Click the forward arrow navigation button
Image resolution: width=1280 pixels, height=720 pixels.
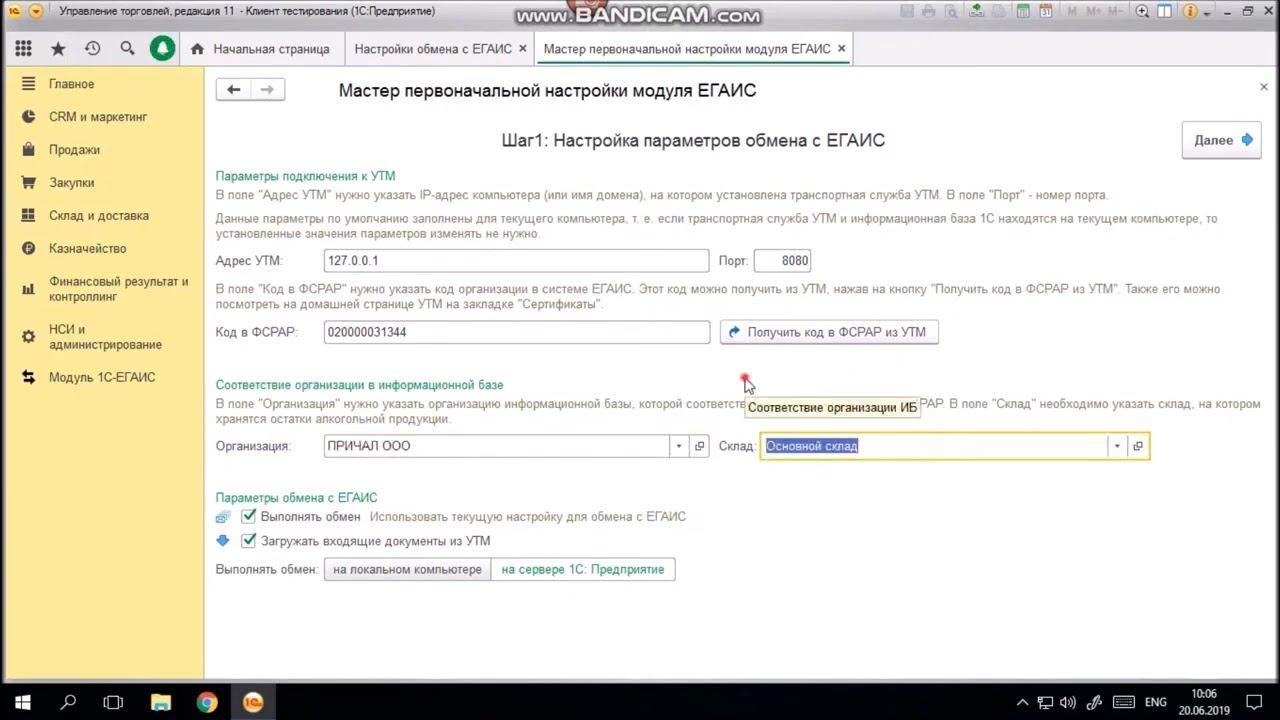coord(267,90)
